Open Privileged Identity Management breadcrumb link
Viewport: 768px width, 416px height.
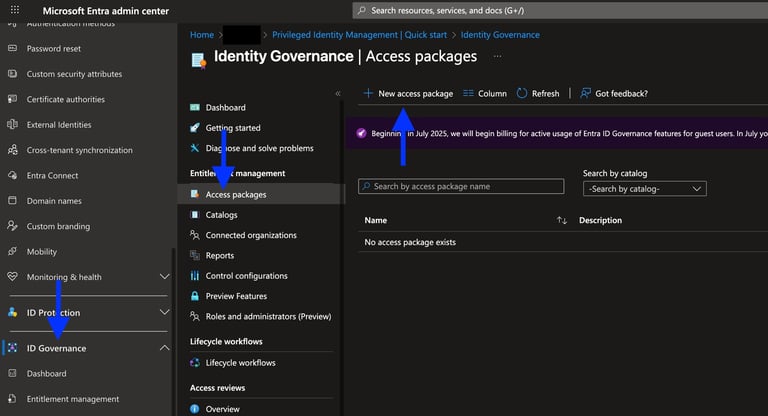(x=360, y=35)
